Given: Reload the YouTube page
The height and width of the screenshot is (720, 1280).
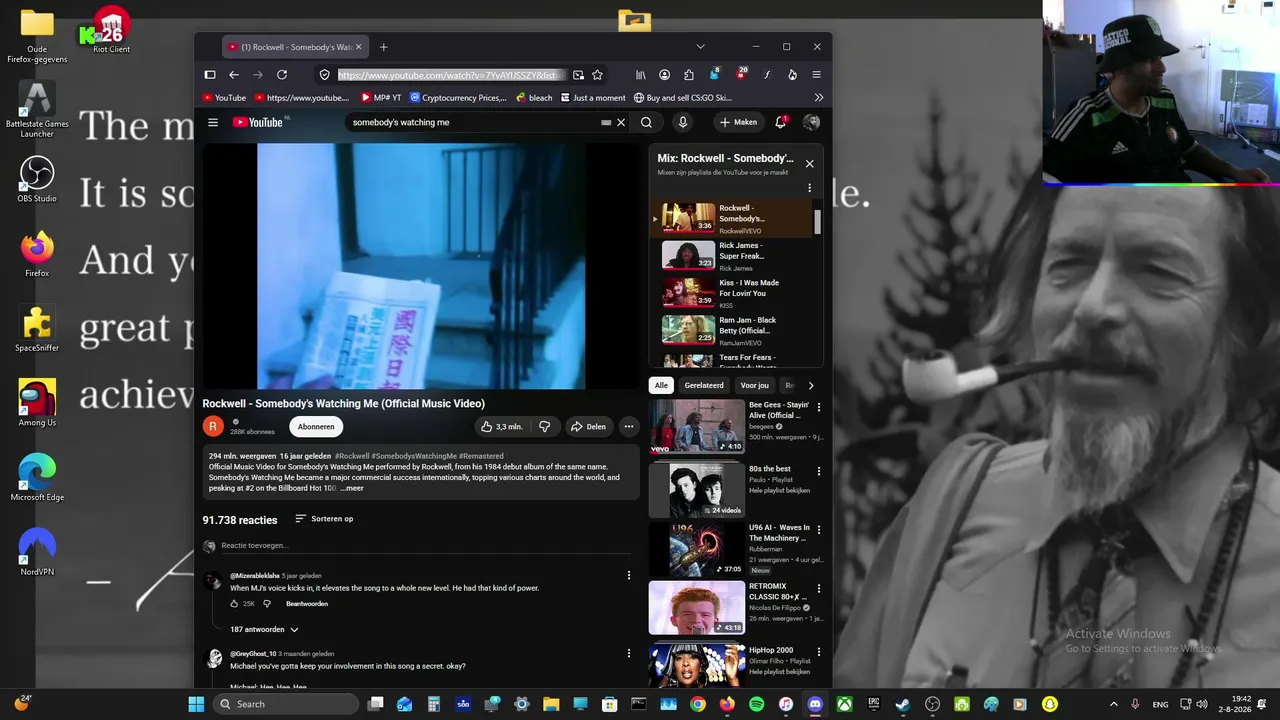Looking at the screenshot, I should (282, 75).
